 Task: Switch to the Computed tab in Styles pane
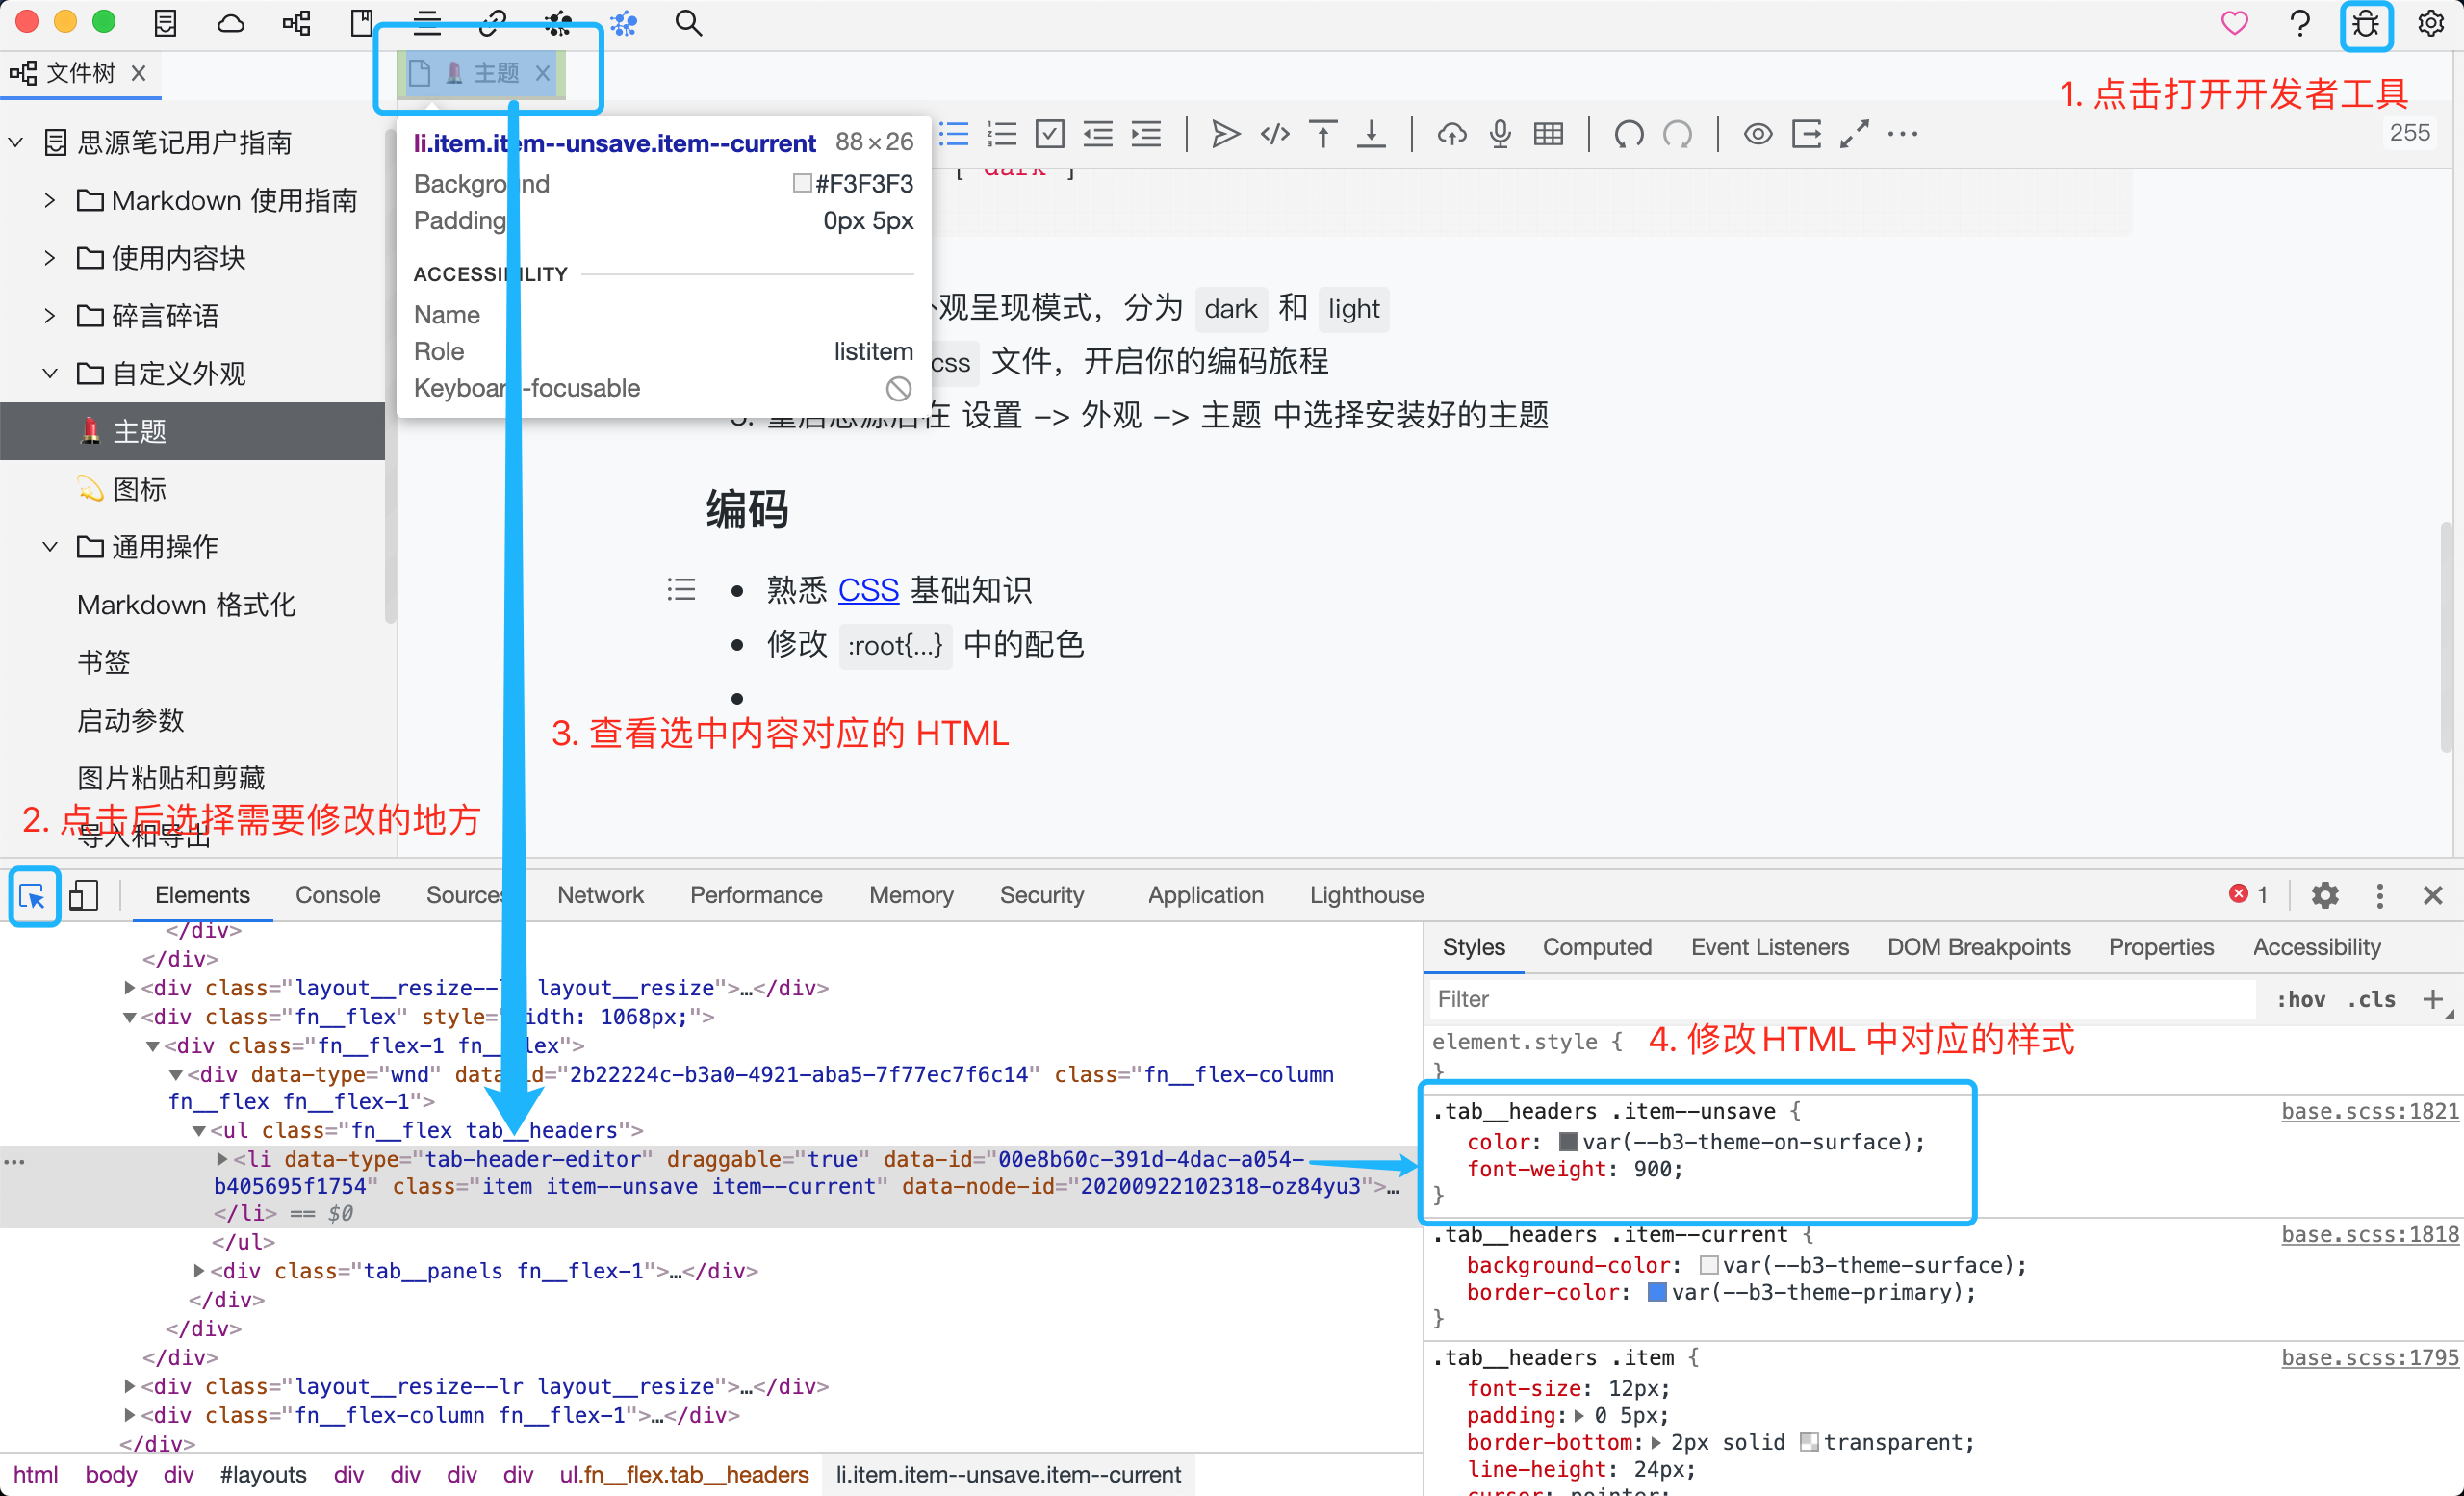click(1597, 947)
